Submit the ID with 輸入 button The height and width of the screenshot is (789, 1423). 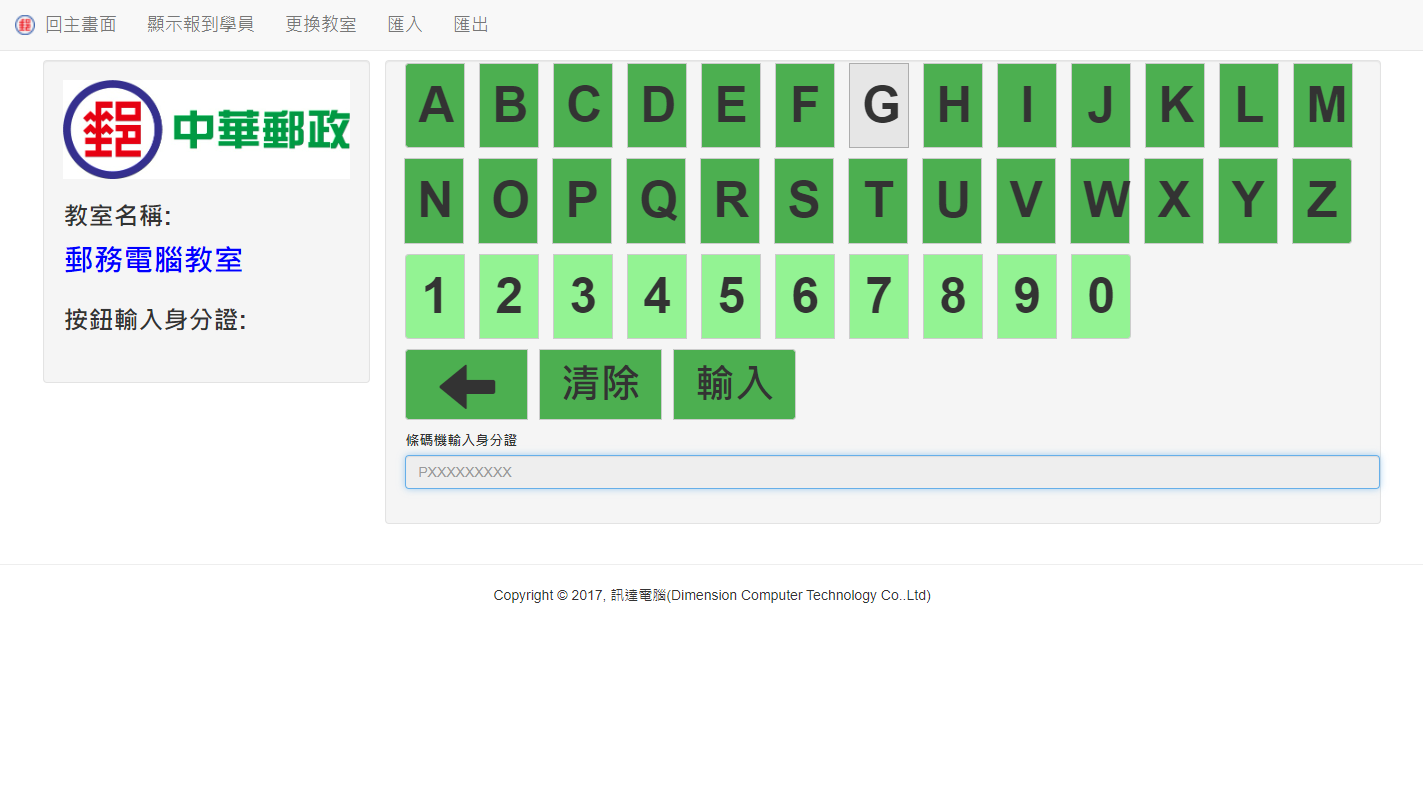pos(734,385)
